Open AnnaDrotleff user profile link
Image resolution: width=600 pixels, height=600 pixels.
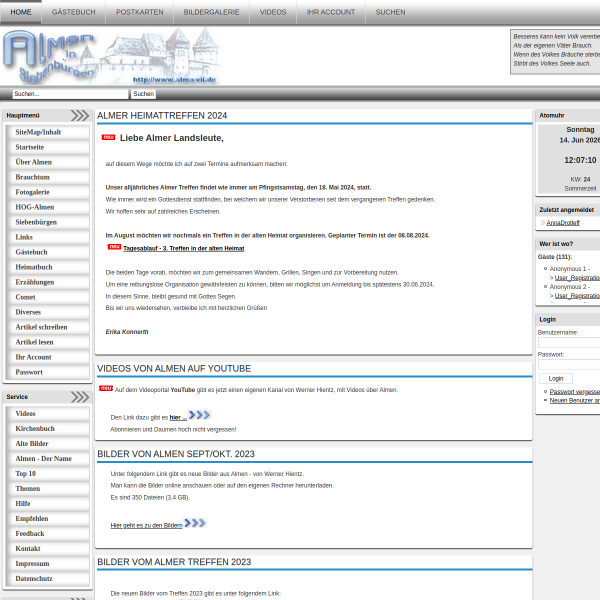click(x=563, y=223)
